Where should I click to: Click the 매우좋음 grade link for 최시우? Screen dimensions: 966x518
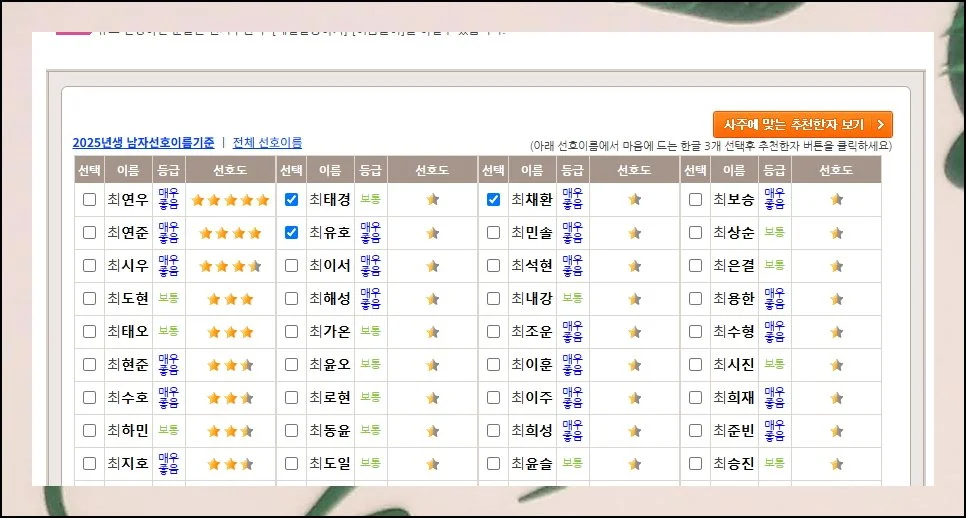[x=168, y=266]
